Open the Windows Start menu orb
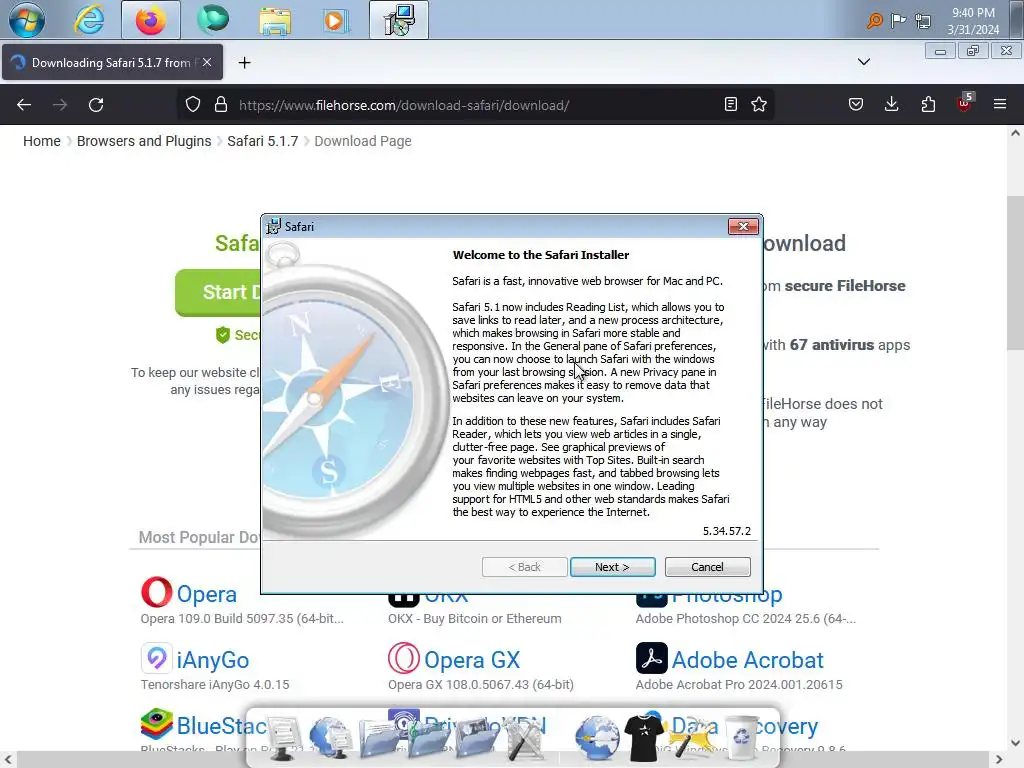This screenshot has width=1024, height=768. pos(27,20)
